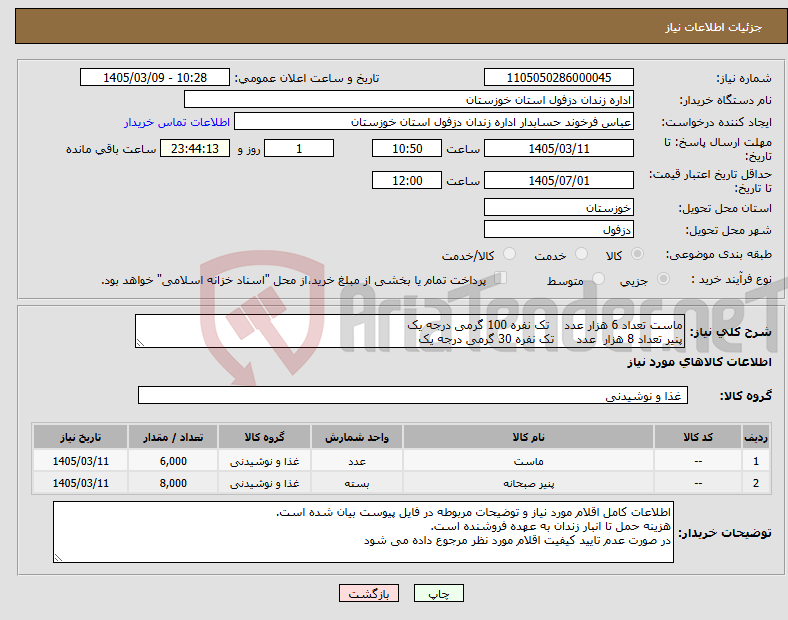Select the کالا/خدمت radio button
788x620 pixels.
(x=510, y=254)
